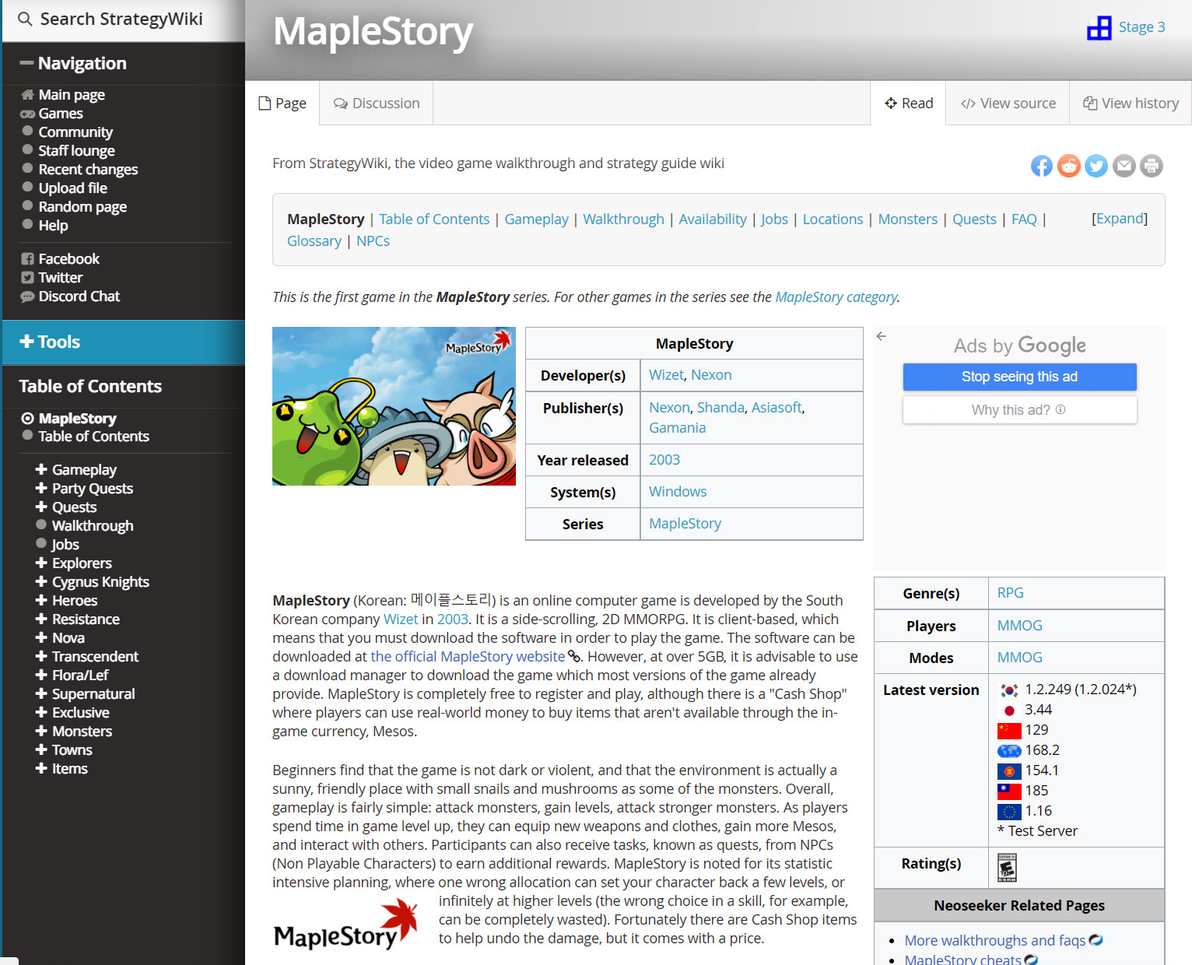The image size is (1192, 965).
Task: Select the Read tab
Action: 908,103
